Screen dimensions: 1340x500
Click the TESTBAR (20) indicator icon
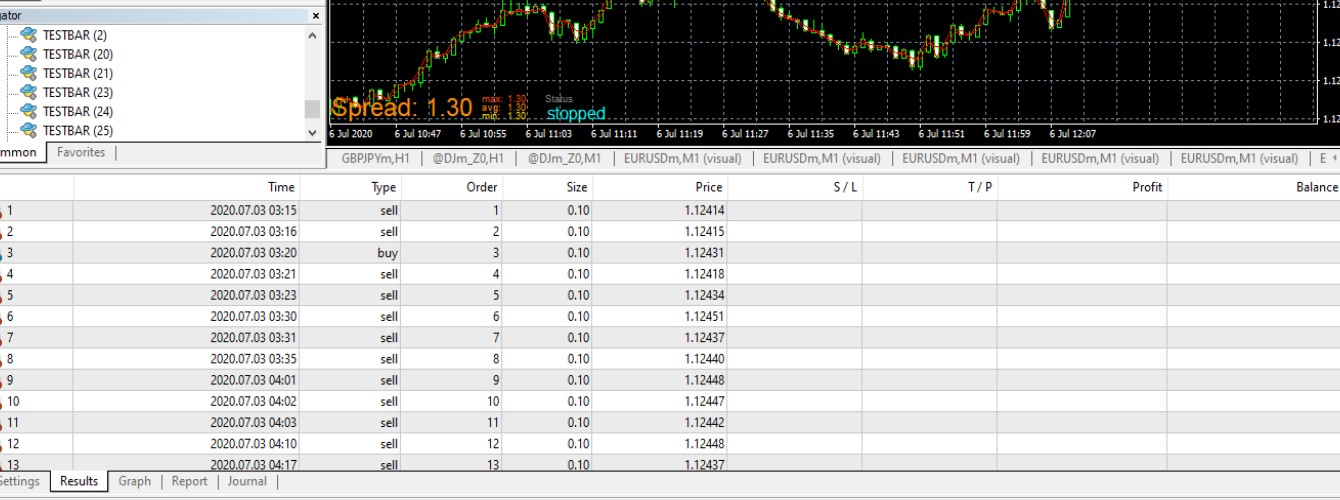coord(29,54)
